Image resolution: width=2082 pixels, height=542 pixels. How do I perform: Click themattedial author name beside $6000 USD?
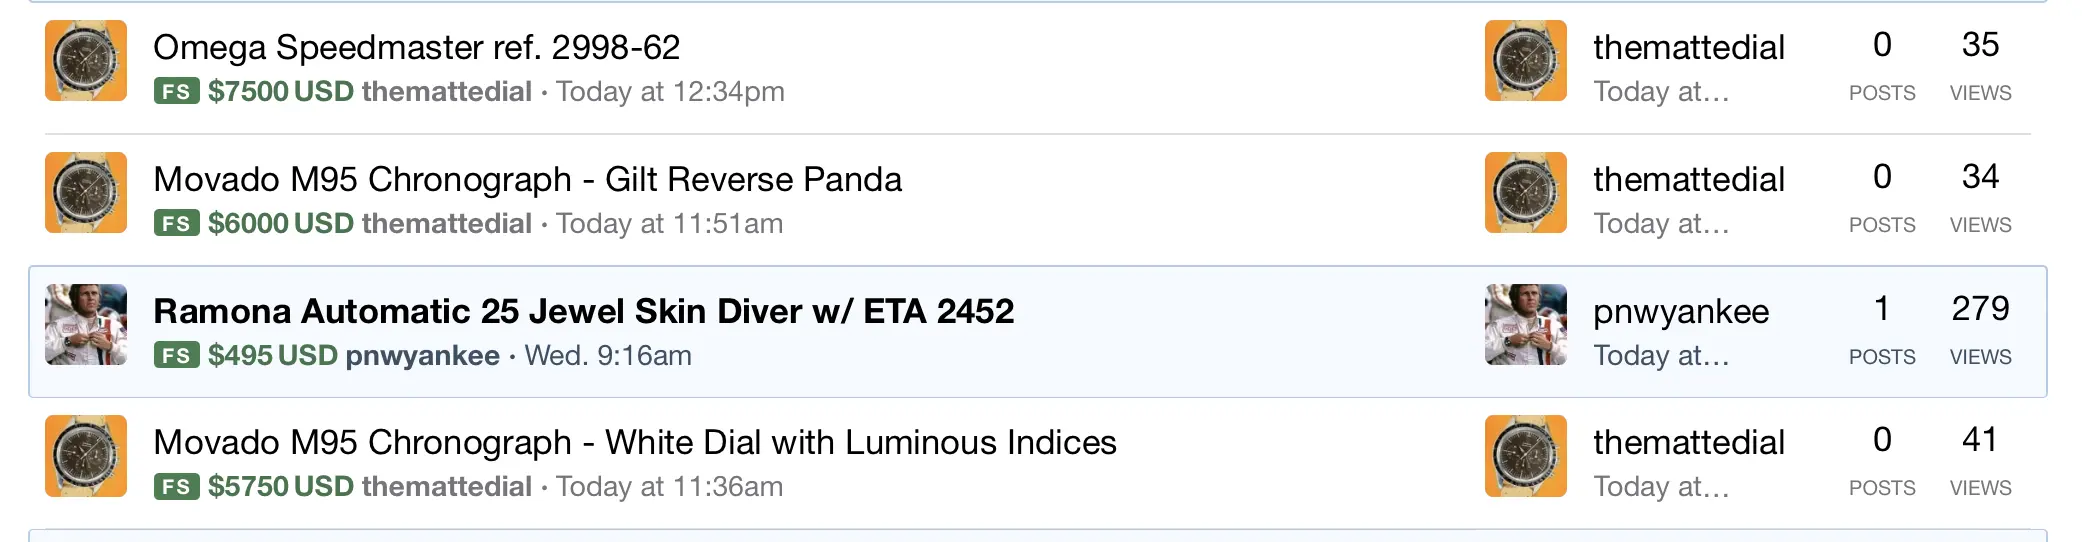[446, 224]
